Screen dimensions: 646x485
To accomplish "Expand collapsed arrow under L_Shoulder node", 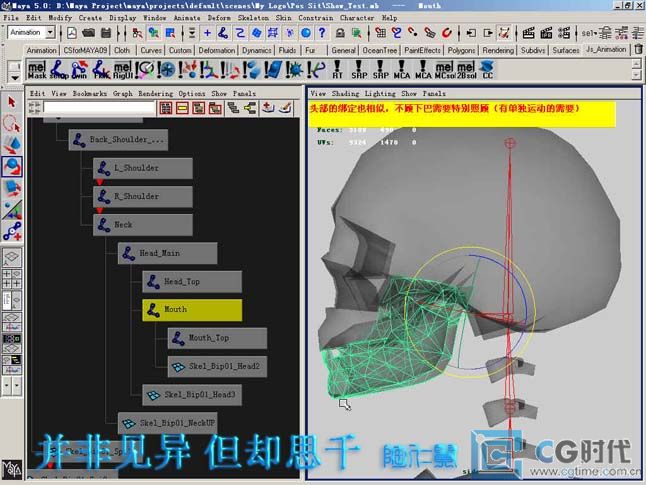I will 99,182.
